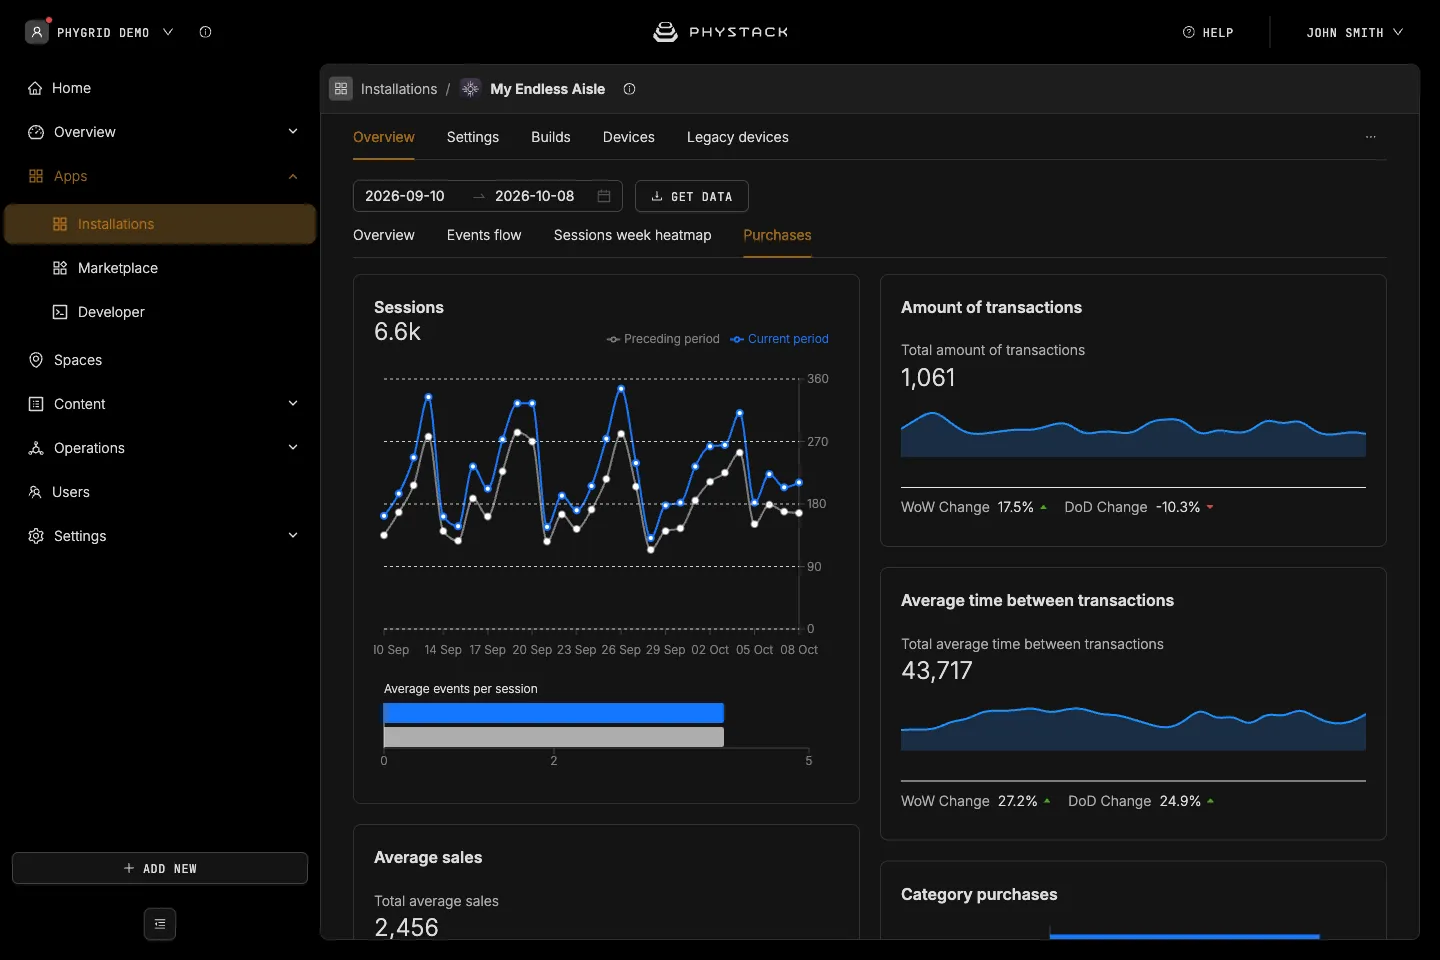Screen dimensions: 1440x960
Task: Switch to the Builds tab
Action: pos(551,137)
